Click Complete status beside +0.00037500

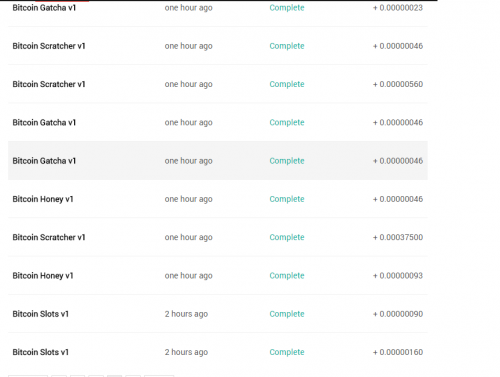tap(287, 237)
